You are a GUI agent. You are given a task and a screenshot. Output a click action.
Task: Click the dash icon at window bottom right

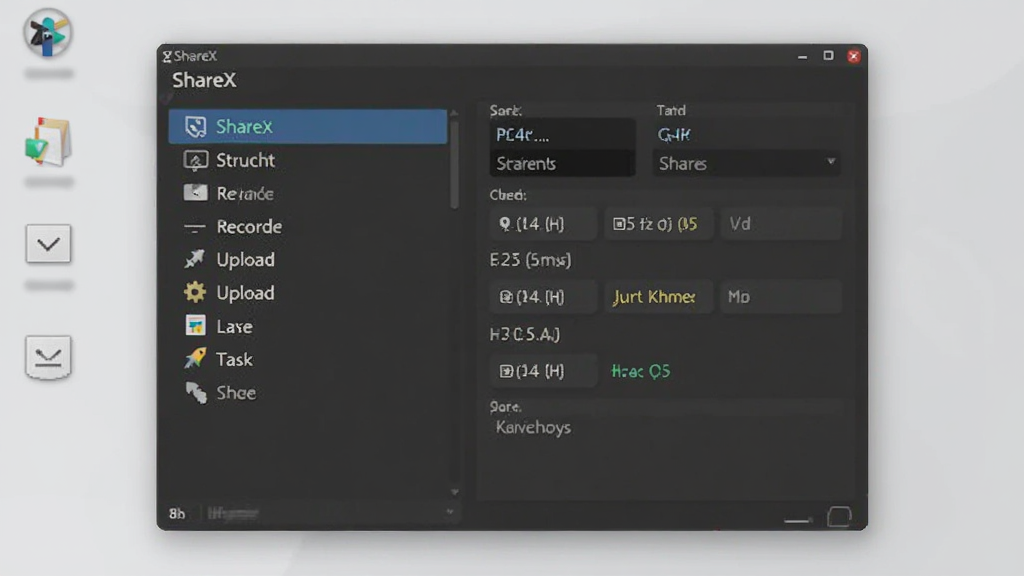pyautogui.click(x=798, y=520)
